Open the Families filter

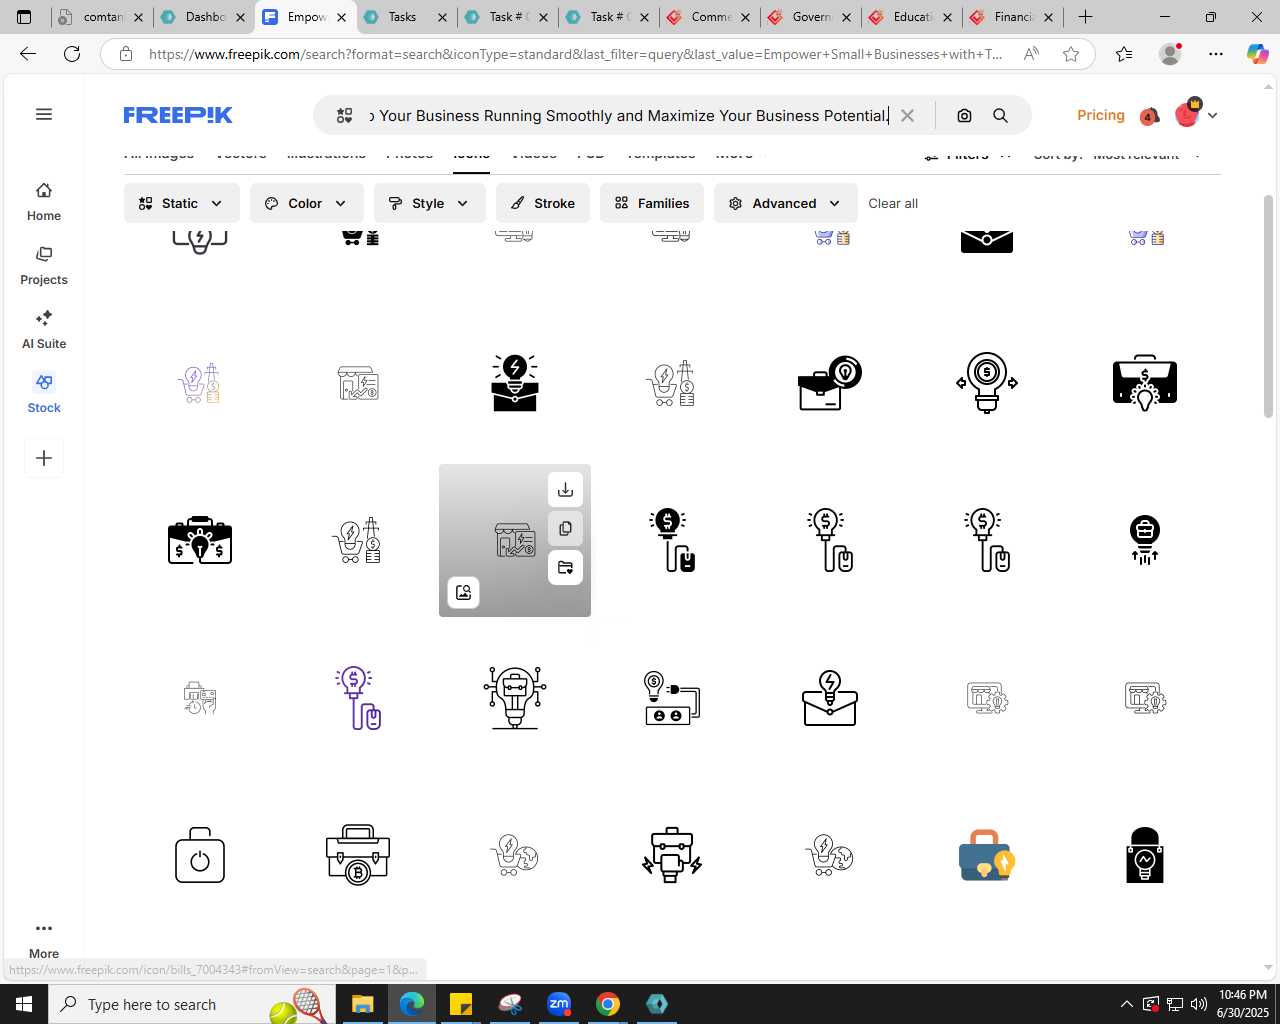[x=652, y=203]
